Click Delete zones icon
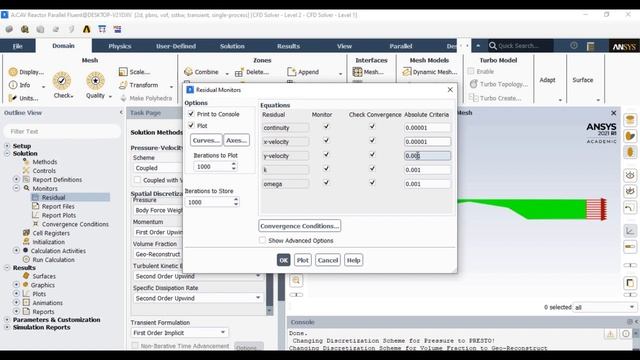Screen dimensions: 640x360 click(x=239, y=73)
